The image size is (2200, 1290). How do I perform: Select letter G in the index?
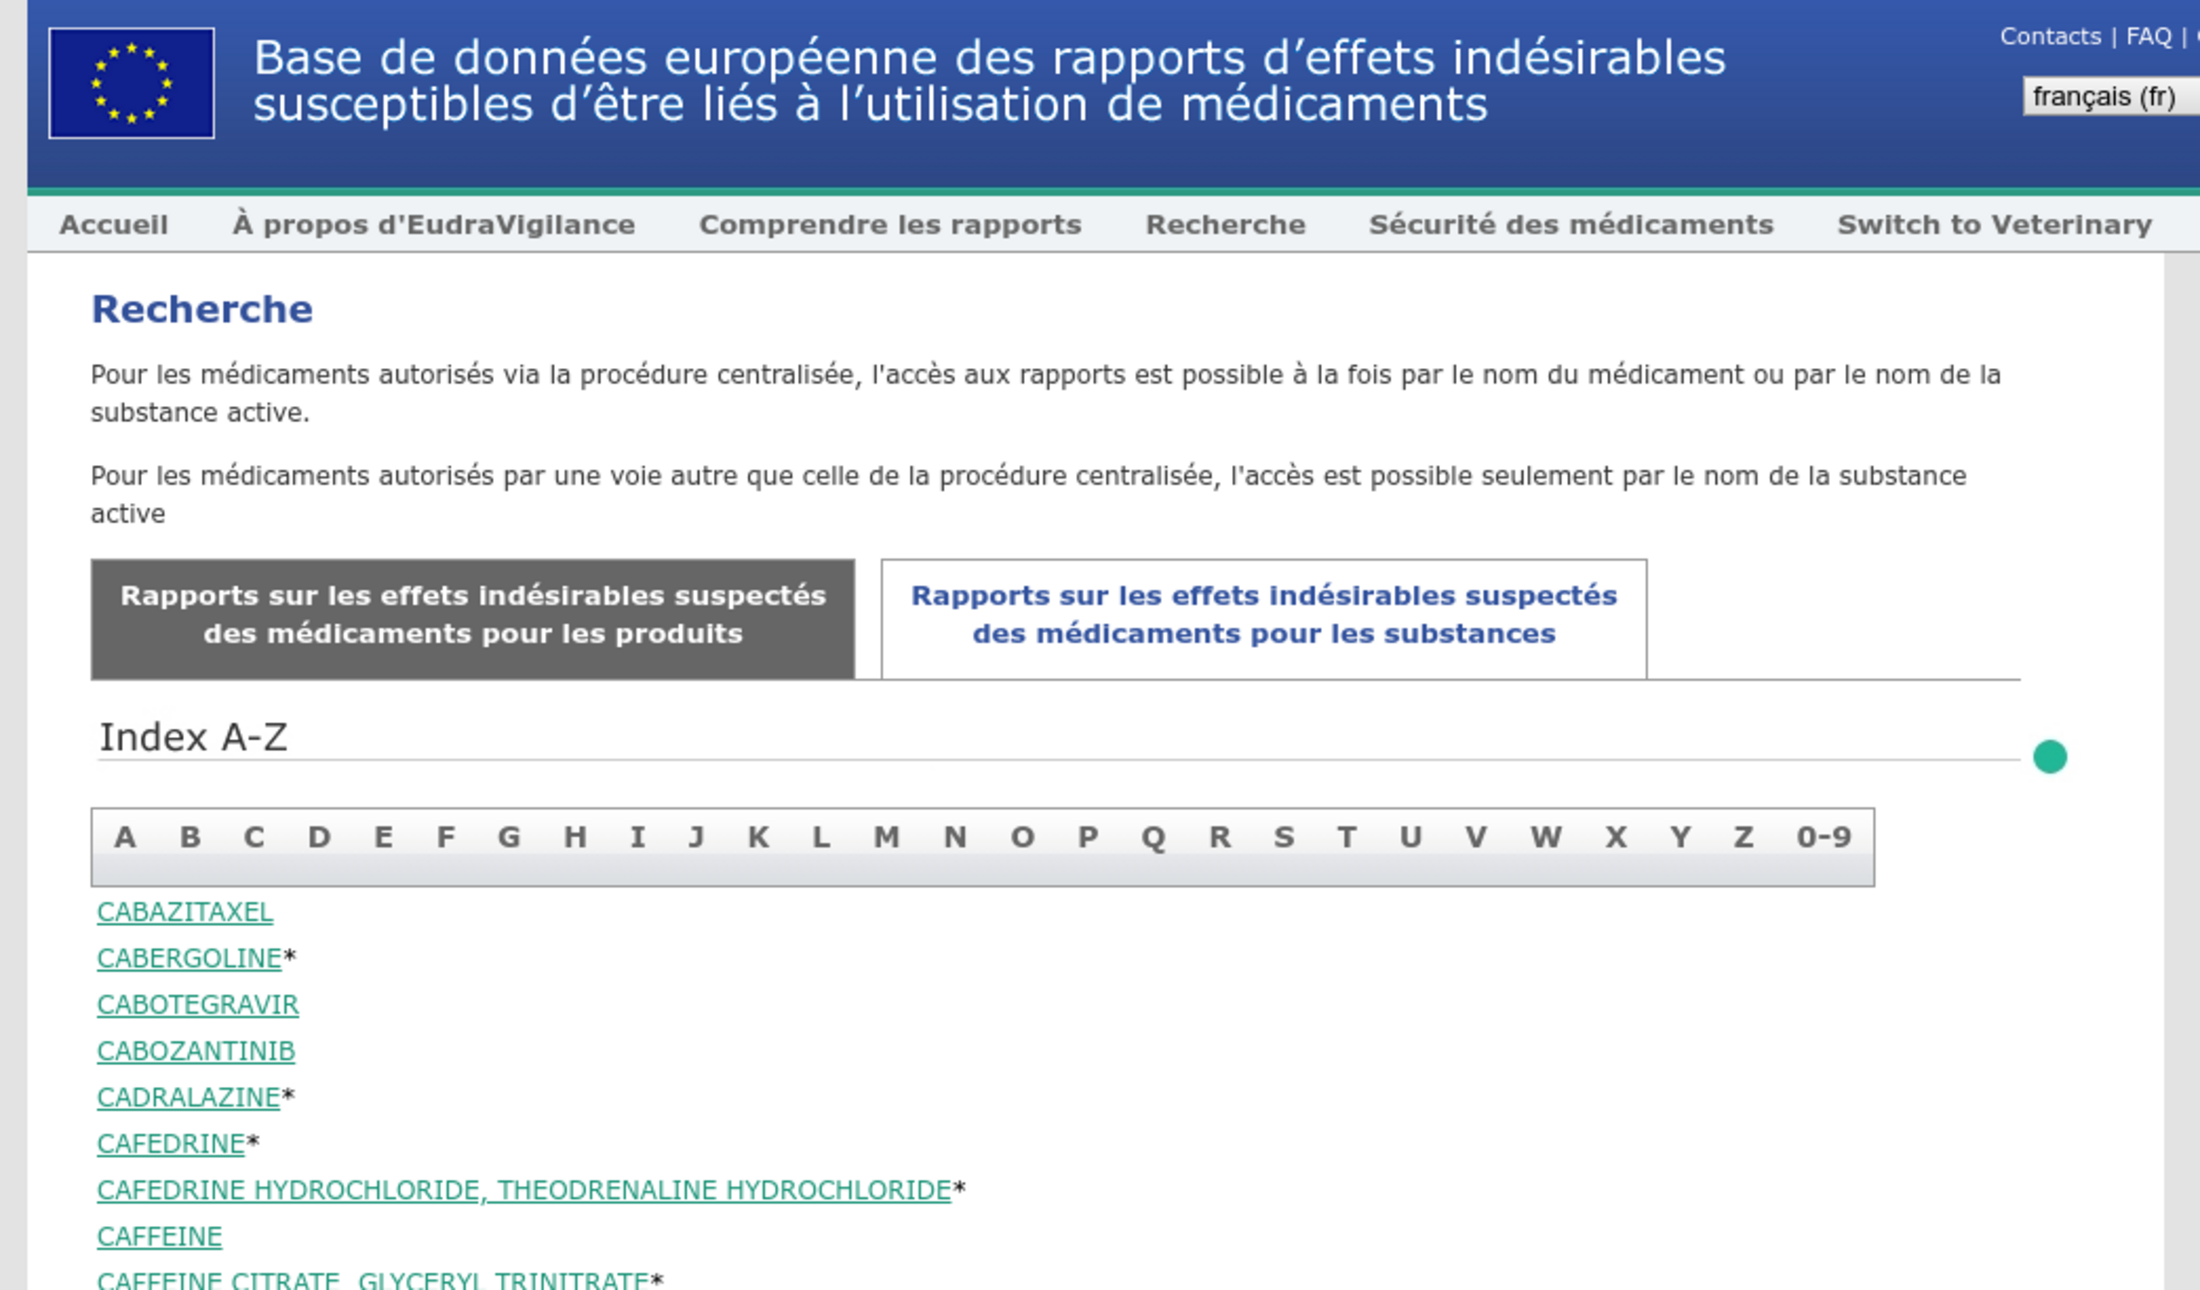click(x=509, y=837)
